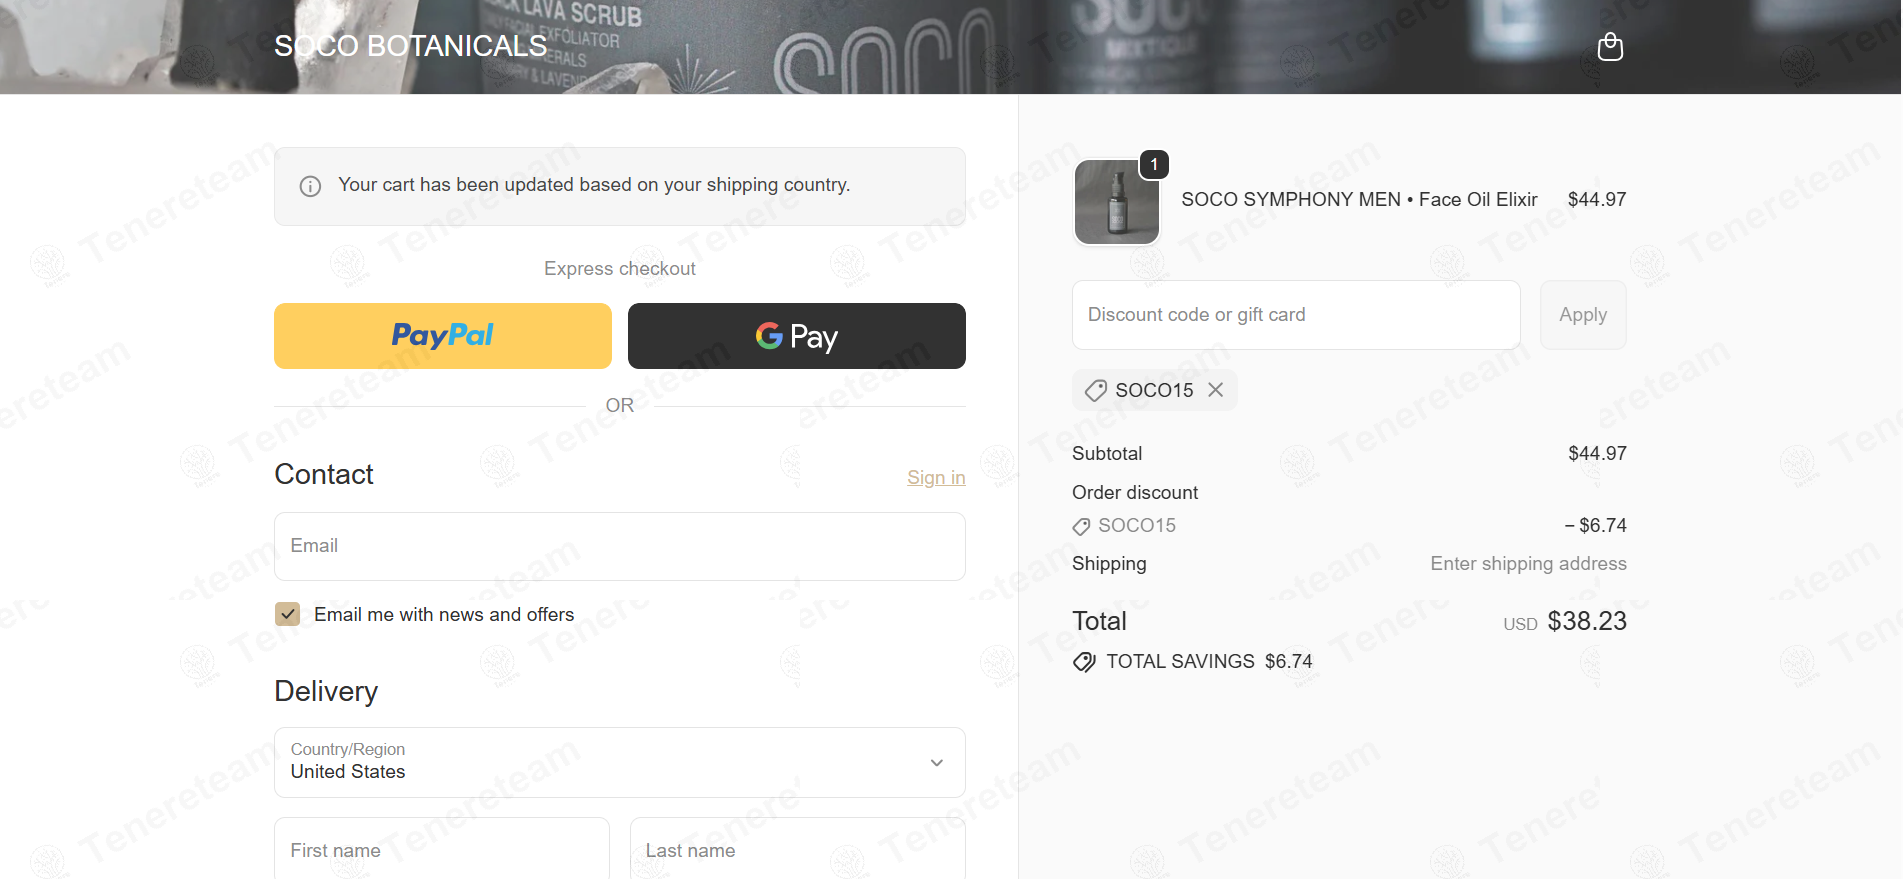Uncheck Email me with news and offers
1903x879 pixels.
(288, 614)
